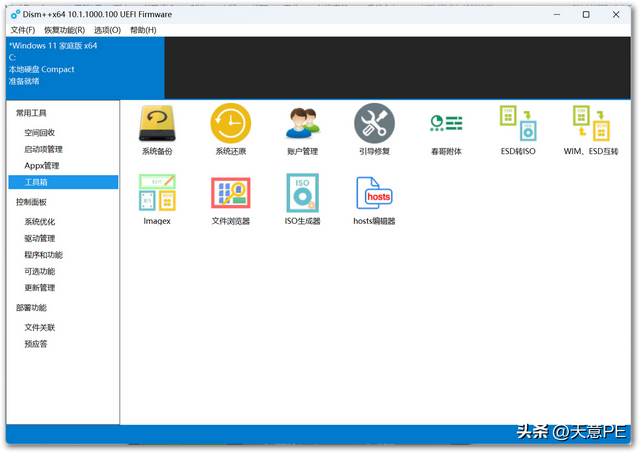Go to 驱动管理 driver management

pos(40,238)
